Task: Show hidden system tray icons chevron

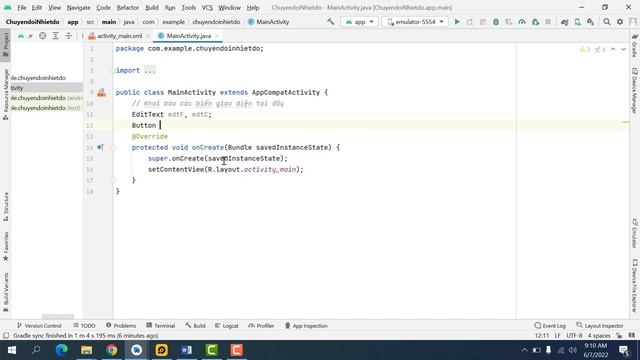Action: tap(524, 350)
